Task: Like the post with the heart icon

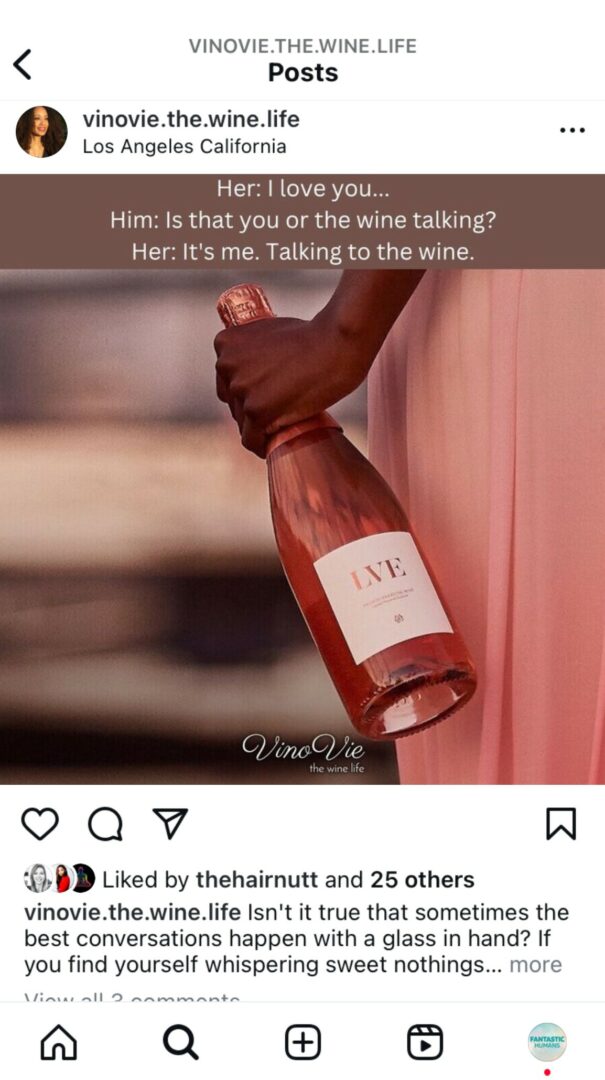Action: tap(40, 824)
